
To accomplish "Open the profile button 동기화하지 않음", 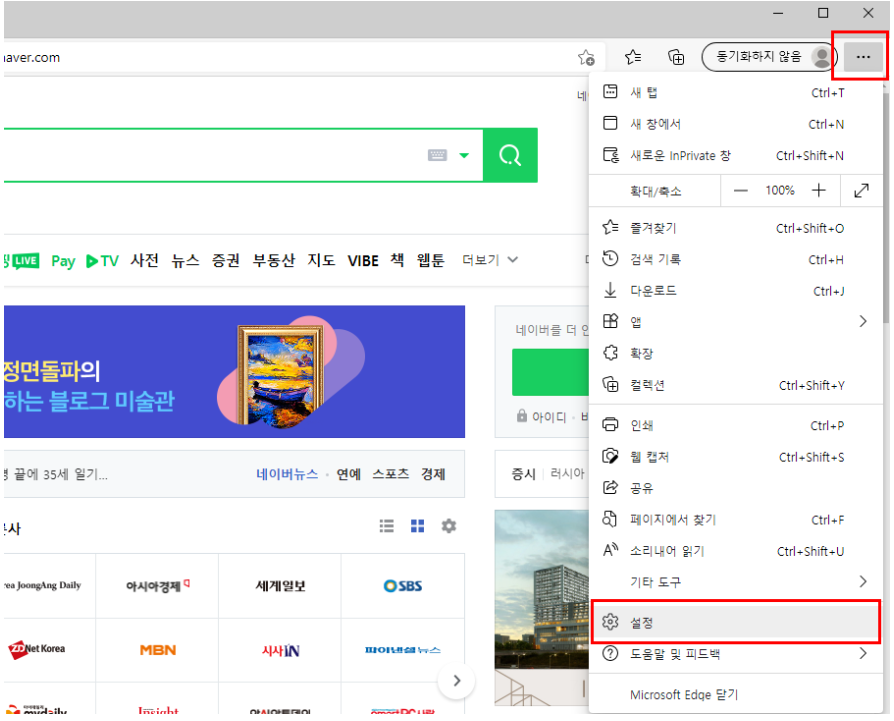I will click(x=769, y=57).
